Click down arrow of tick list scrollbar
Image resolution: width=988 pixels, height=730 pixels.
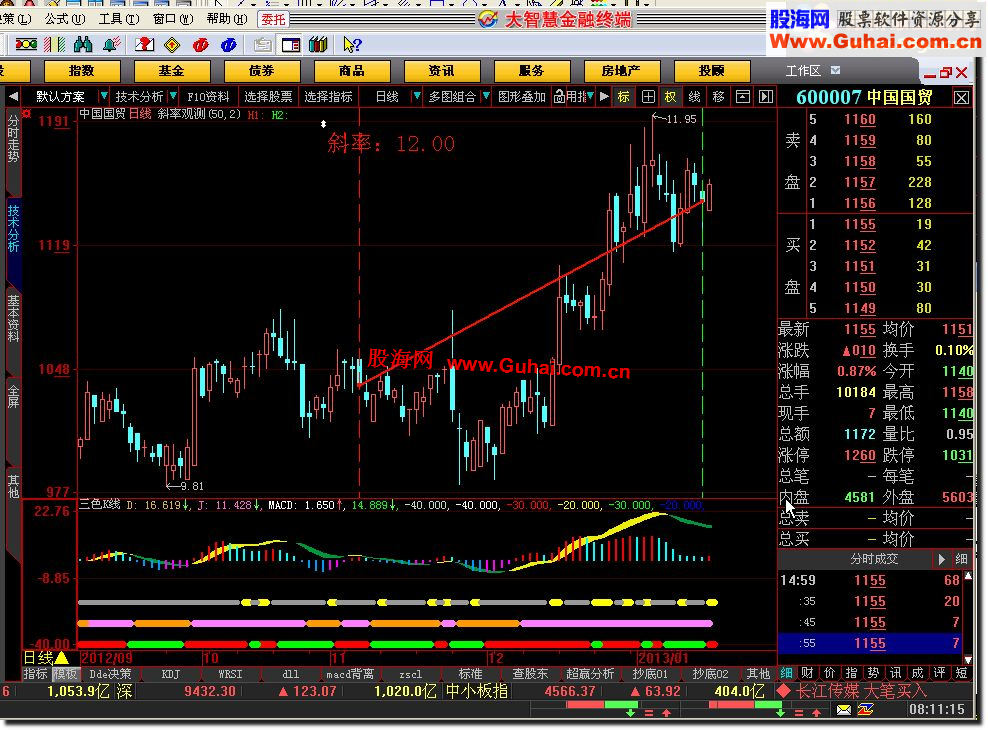pyautogui.click(x=968, y=659)
